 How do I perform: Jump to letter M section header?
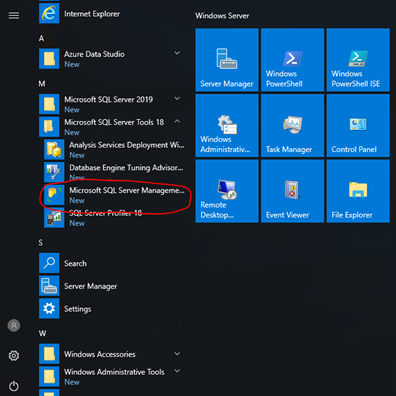pos(42,84)
